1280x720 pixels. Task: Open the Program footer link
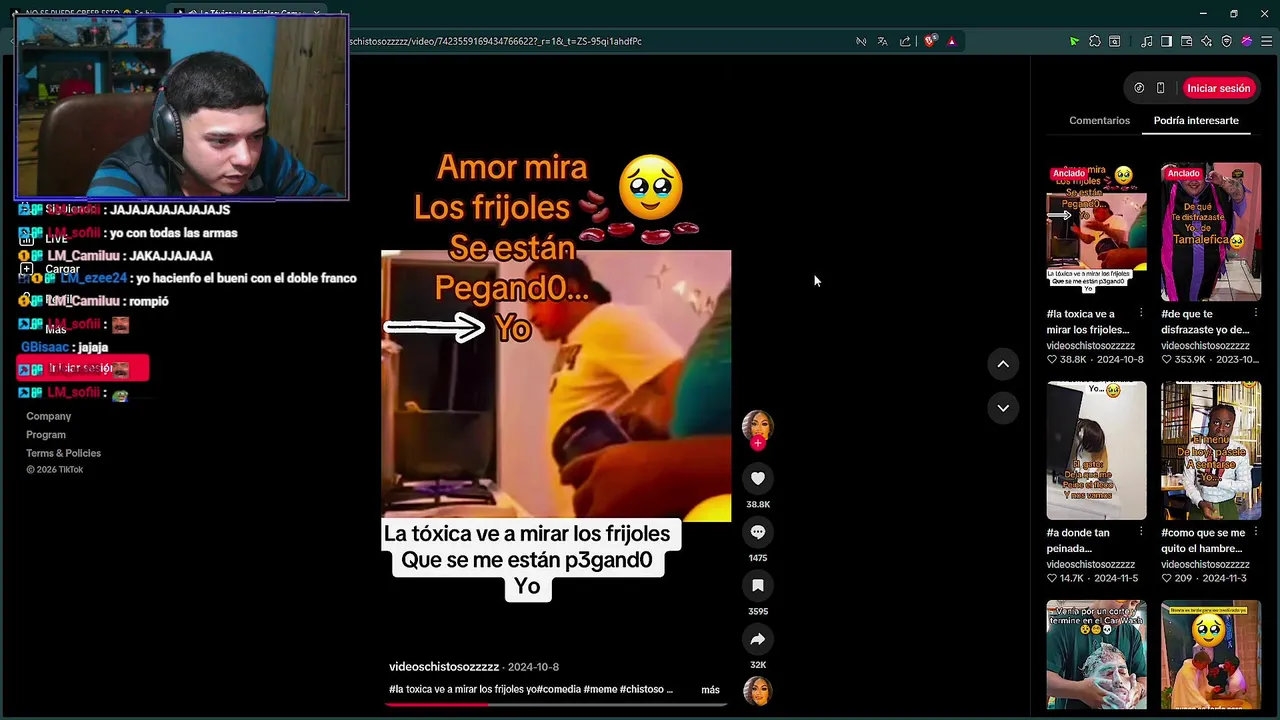click(x=46, y=435)
